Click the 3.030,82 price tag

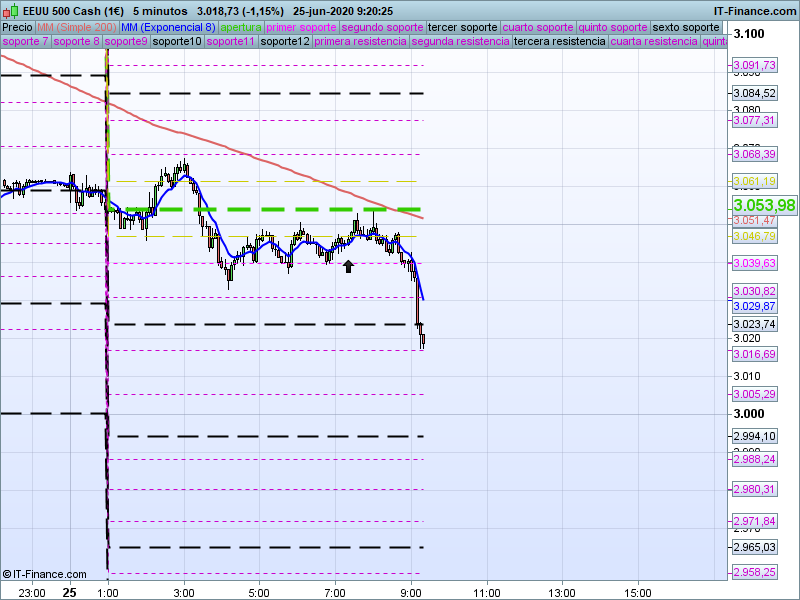click(x=755, y=291)
